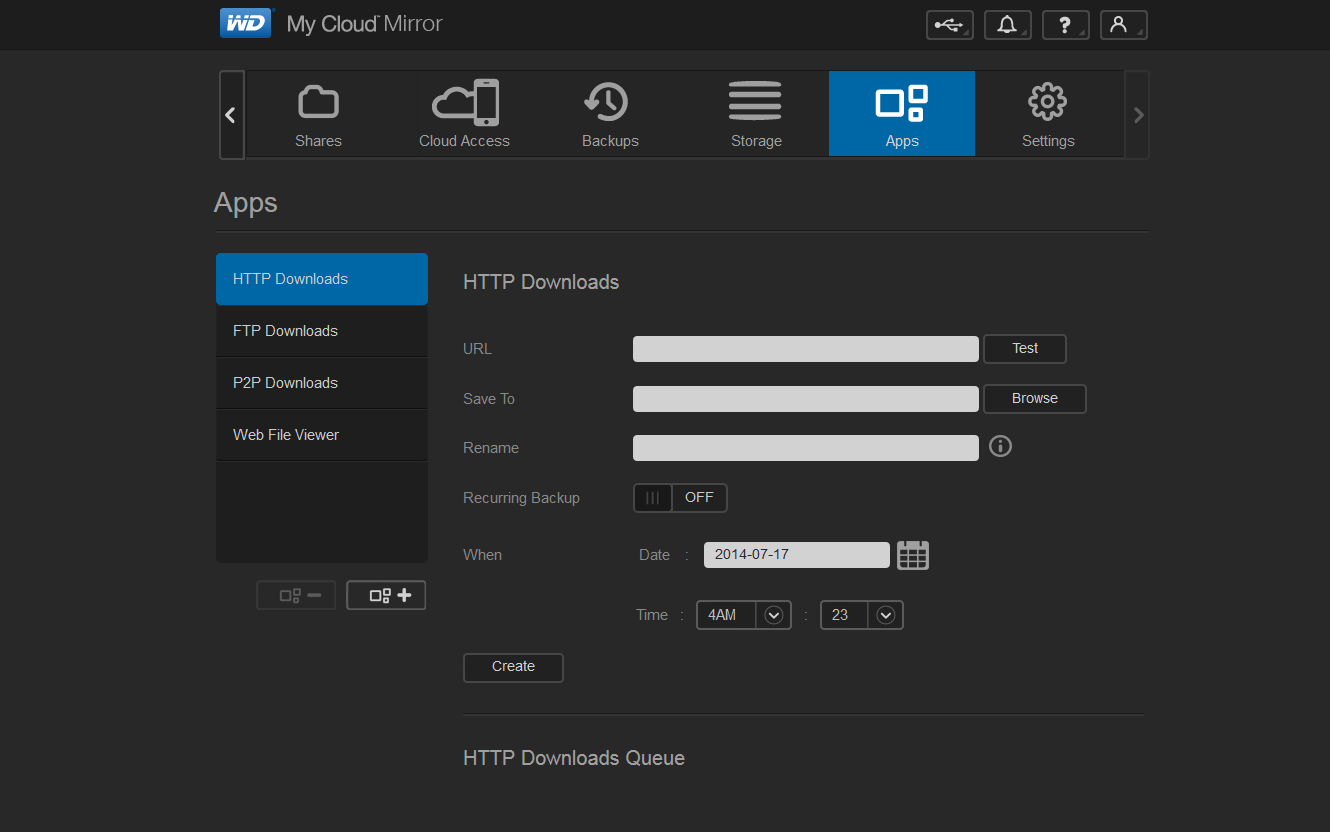The height and width of the screenshot is (832, 1330).
Task: Create the HTTP download job
Action: tap(513, 667)
